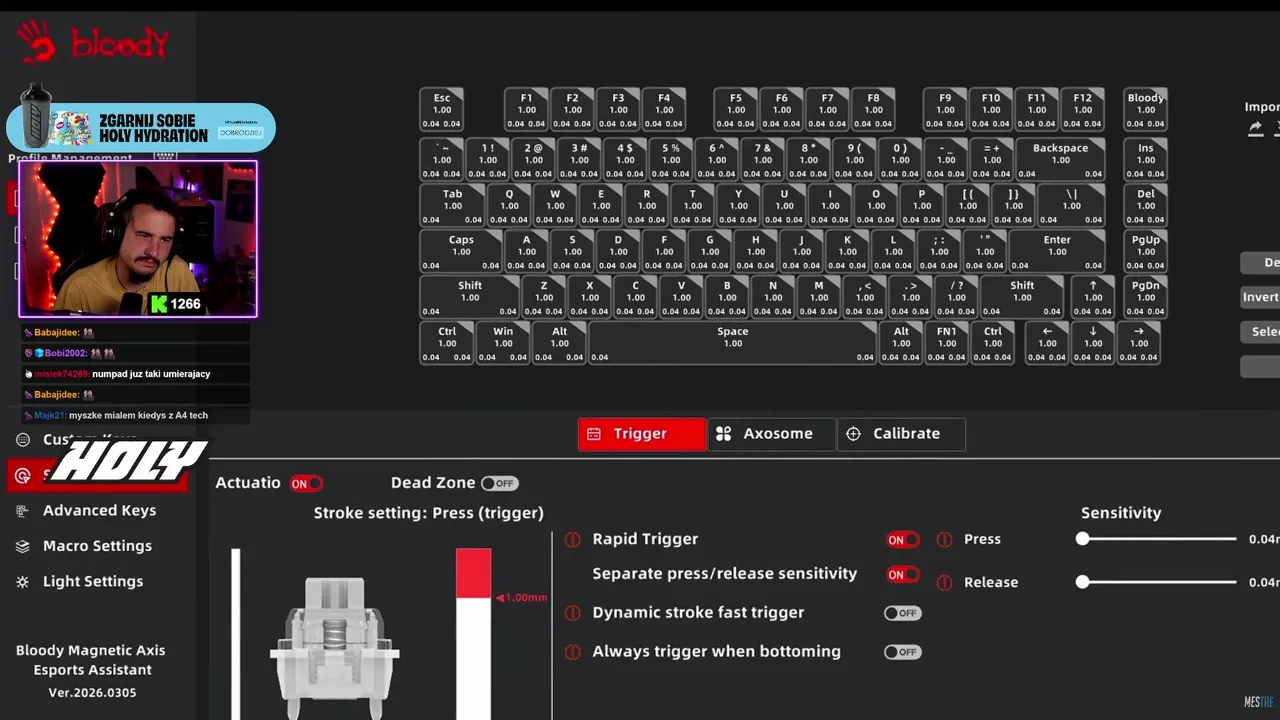The width and height of the screenshot is (1280, 720).
Task: Toggle Separate press/release sensitivity switch
Action: click(903, 574)
